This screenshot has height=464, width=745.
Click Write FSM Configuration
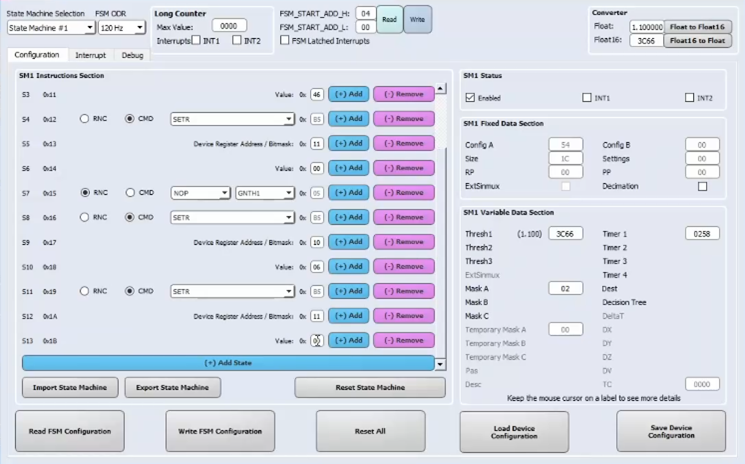point(220,431)
